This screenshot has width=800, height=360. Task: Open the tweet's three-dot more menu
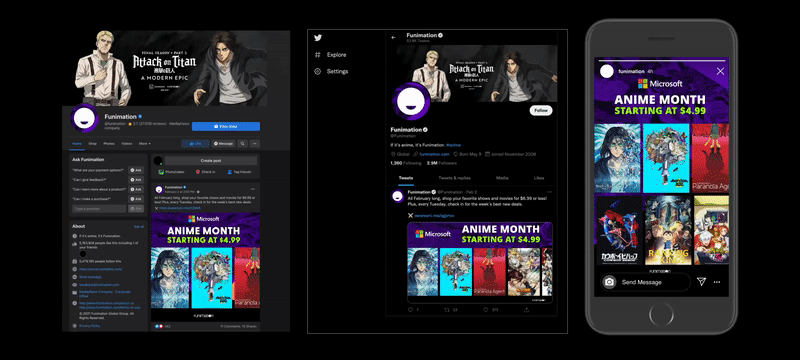(x=550, y=192)
